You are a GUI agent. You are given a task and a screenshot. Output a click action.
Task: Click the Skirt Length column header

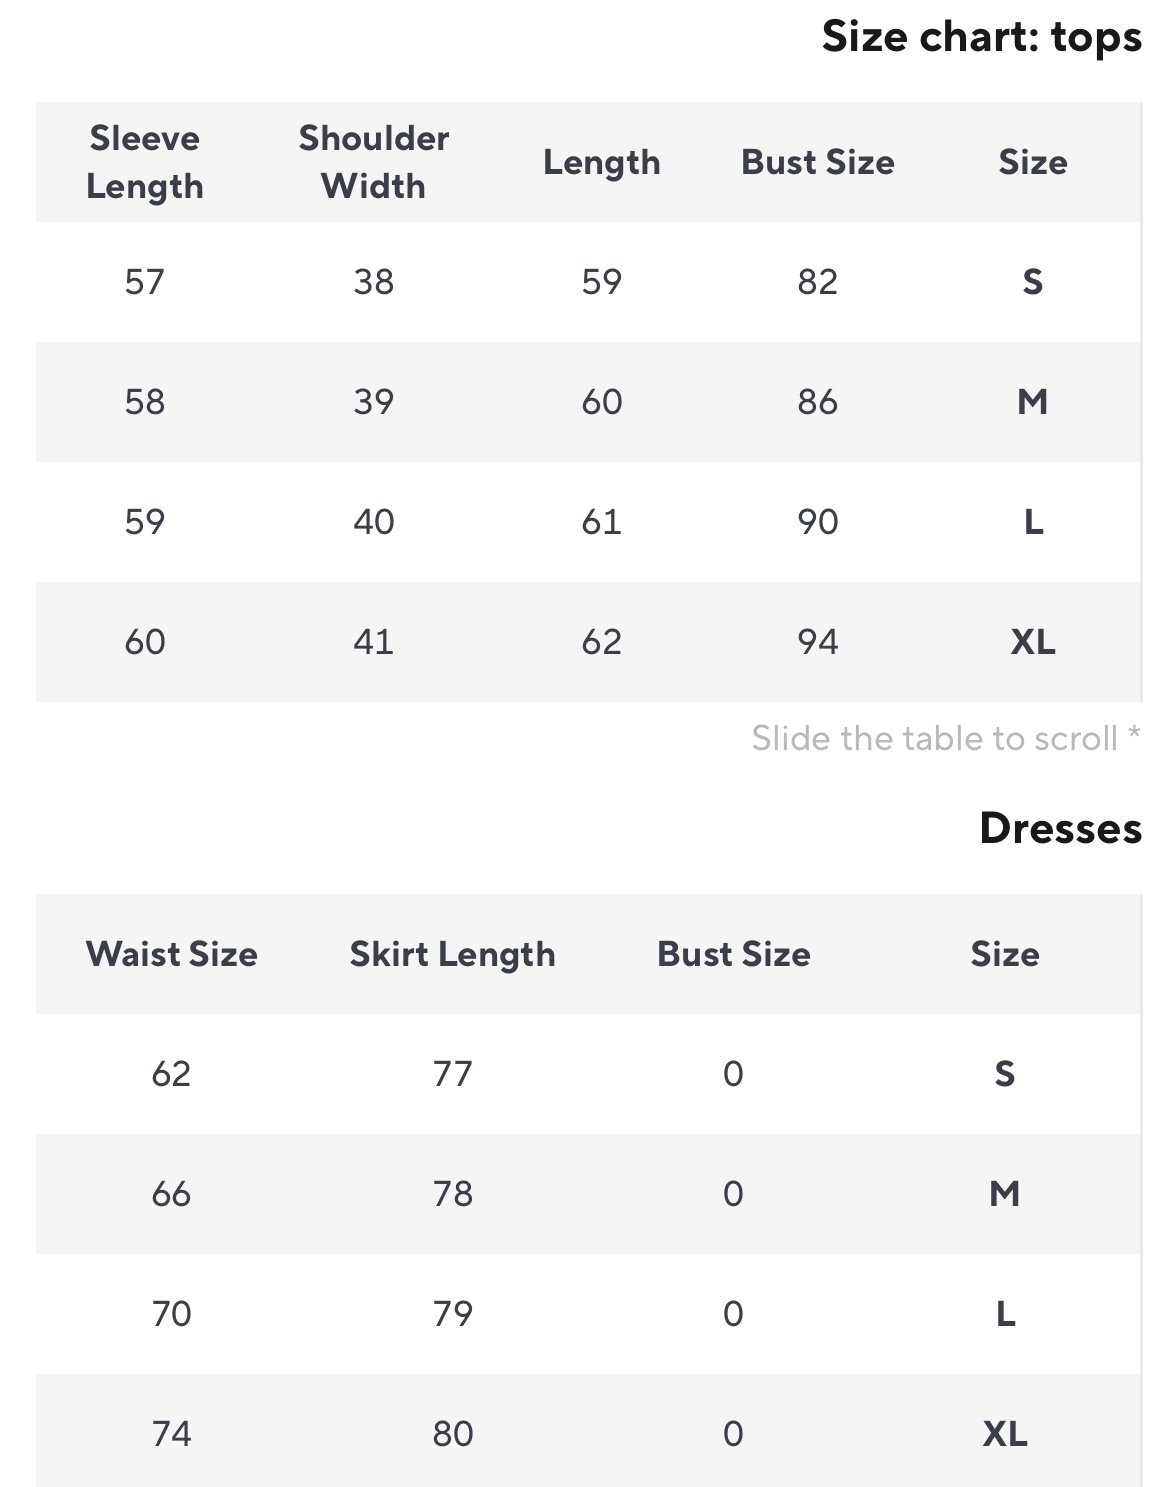pos(452,954)
